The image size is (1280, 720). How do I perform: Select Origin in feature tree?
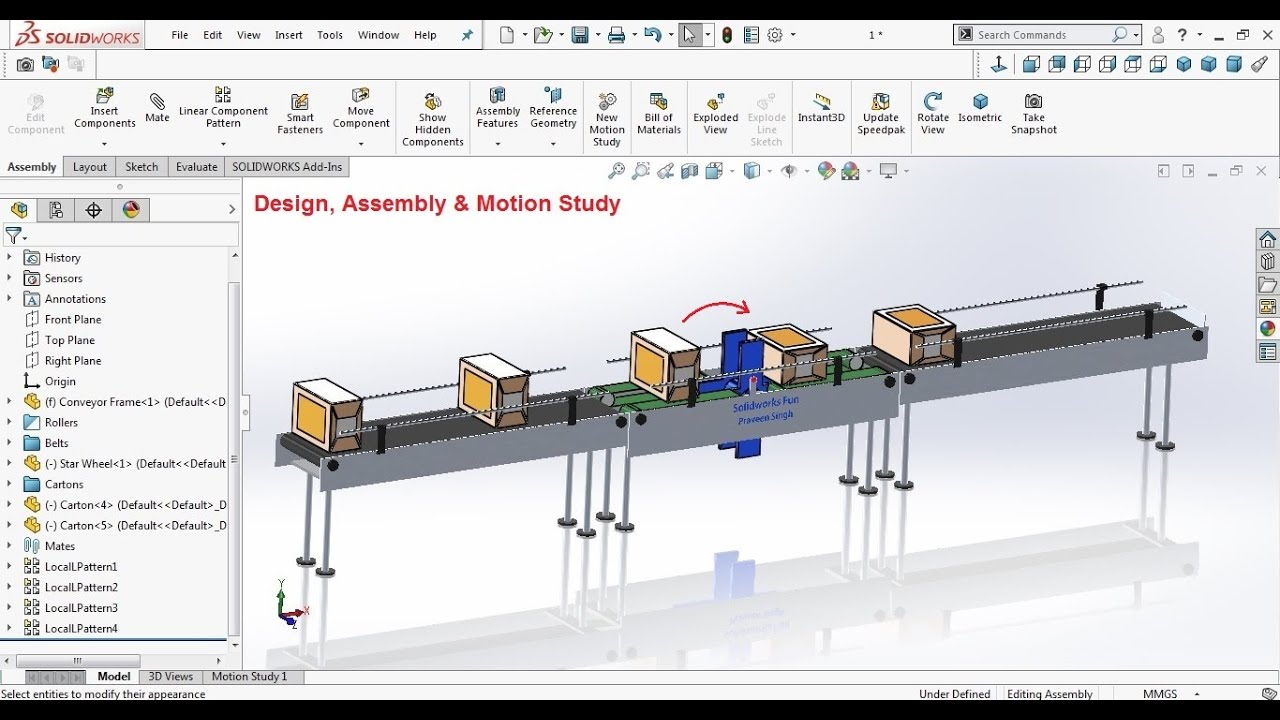pos(60,381)
